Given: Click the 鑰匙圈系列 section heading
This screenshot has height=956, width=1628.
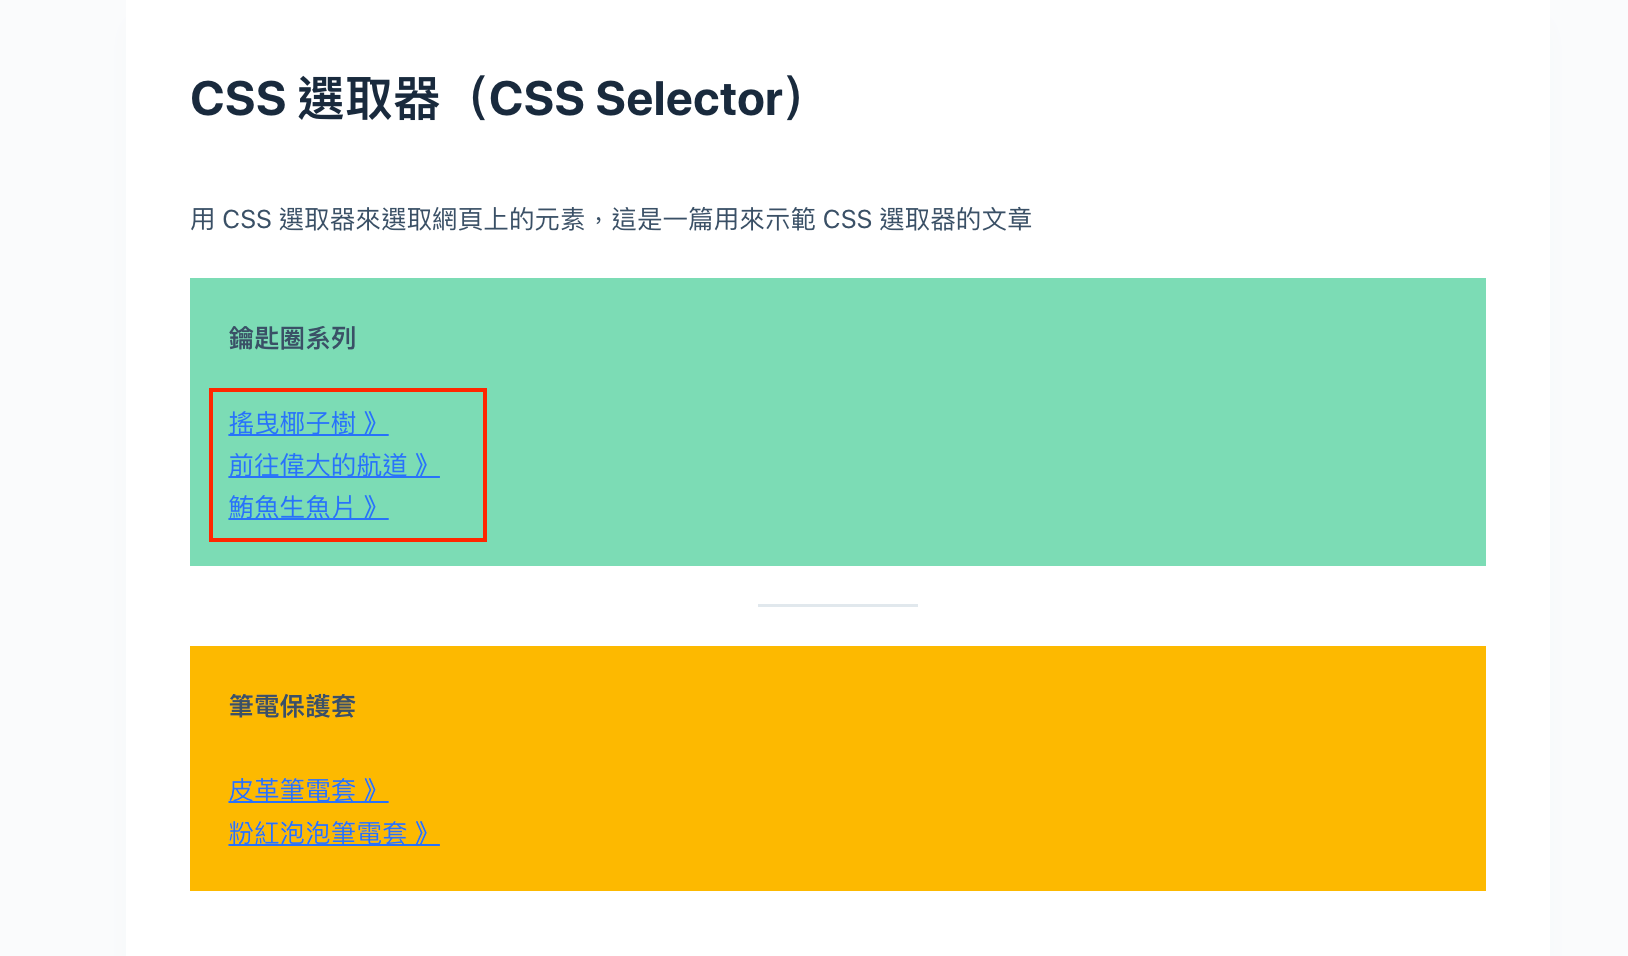Looking at the screenshot, I should coord(292,338).
